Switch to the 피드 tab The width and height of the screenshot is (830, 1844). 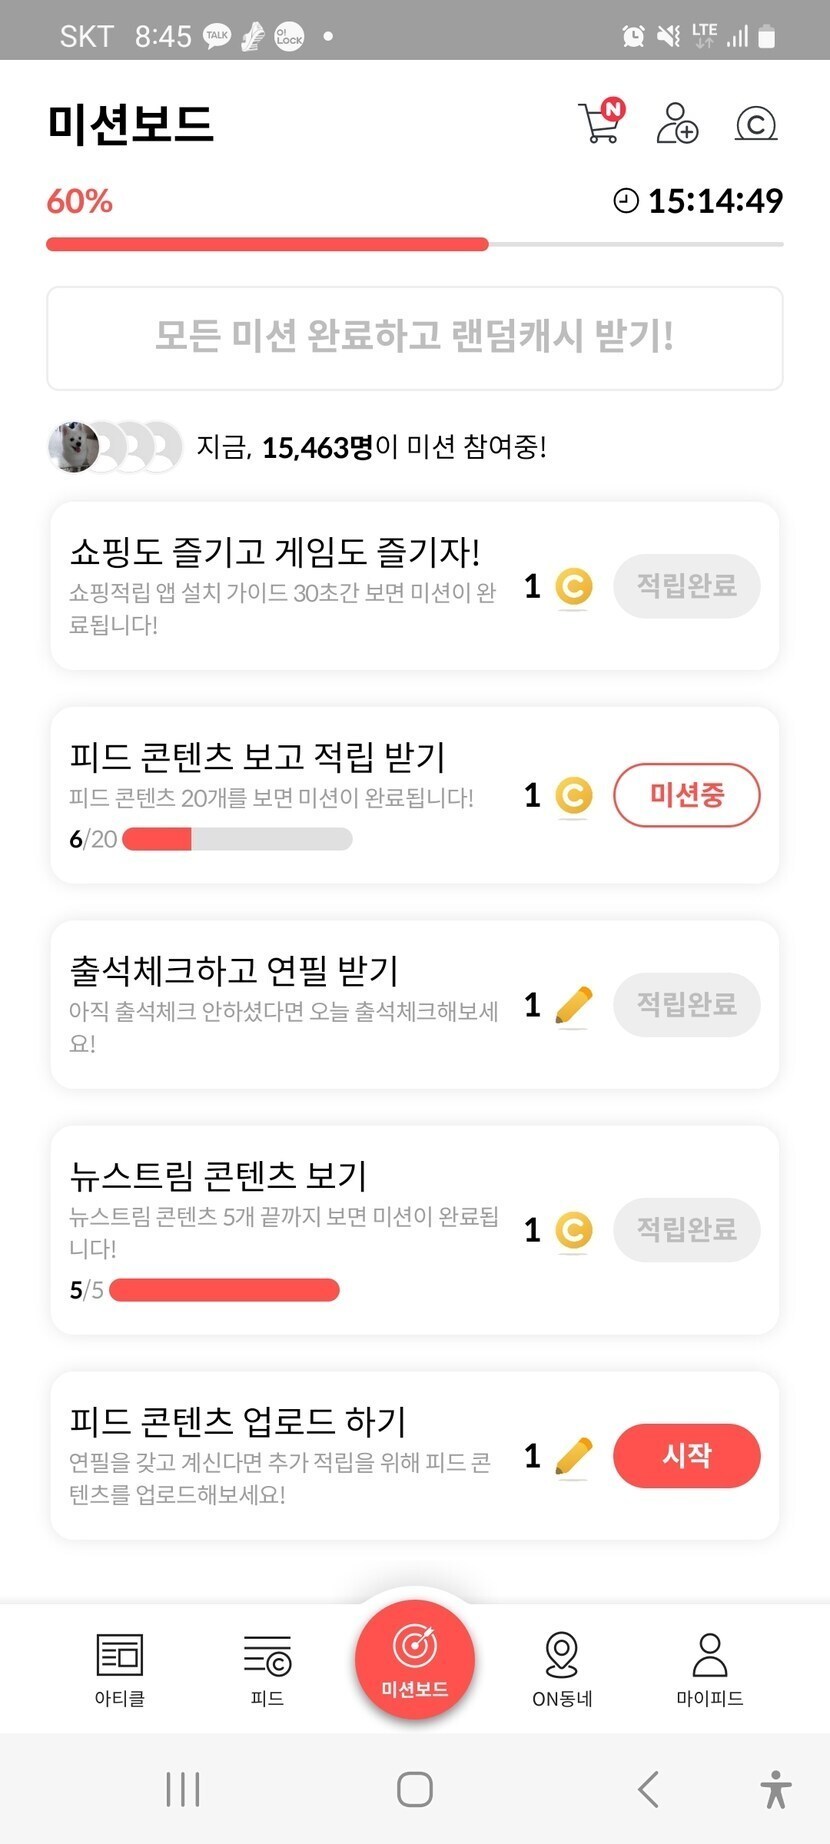[x=267, y=1669]
